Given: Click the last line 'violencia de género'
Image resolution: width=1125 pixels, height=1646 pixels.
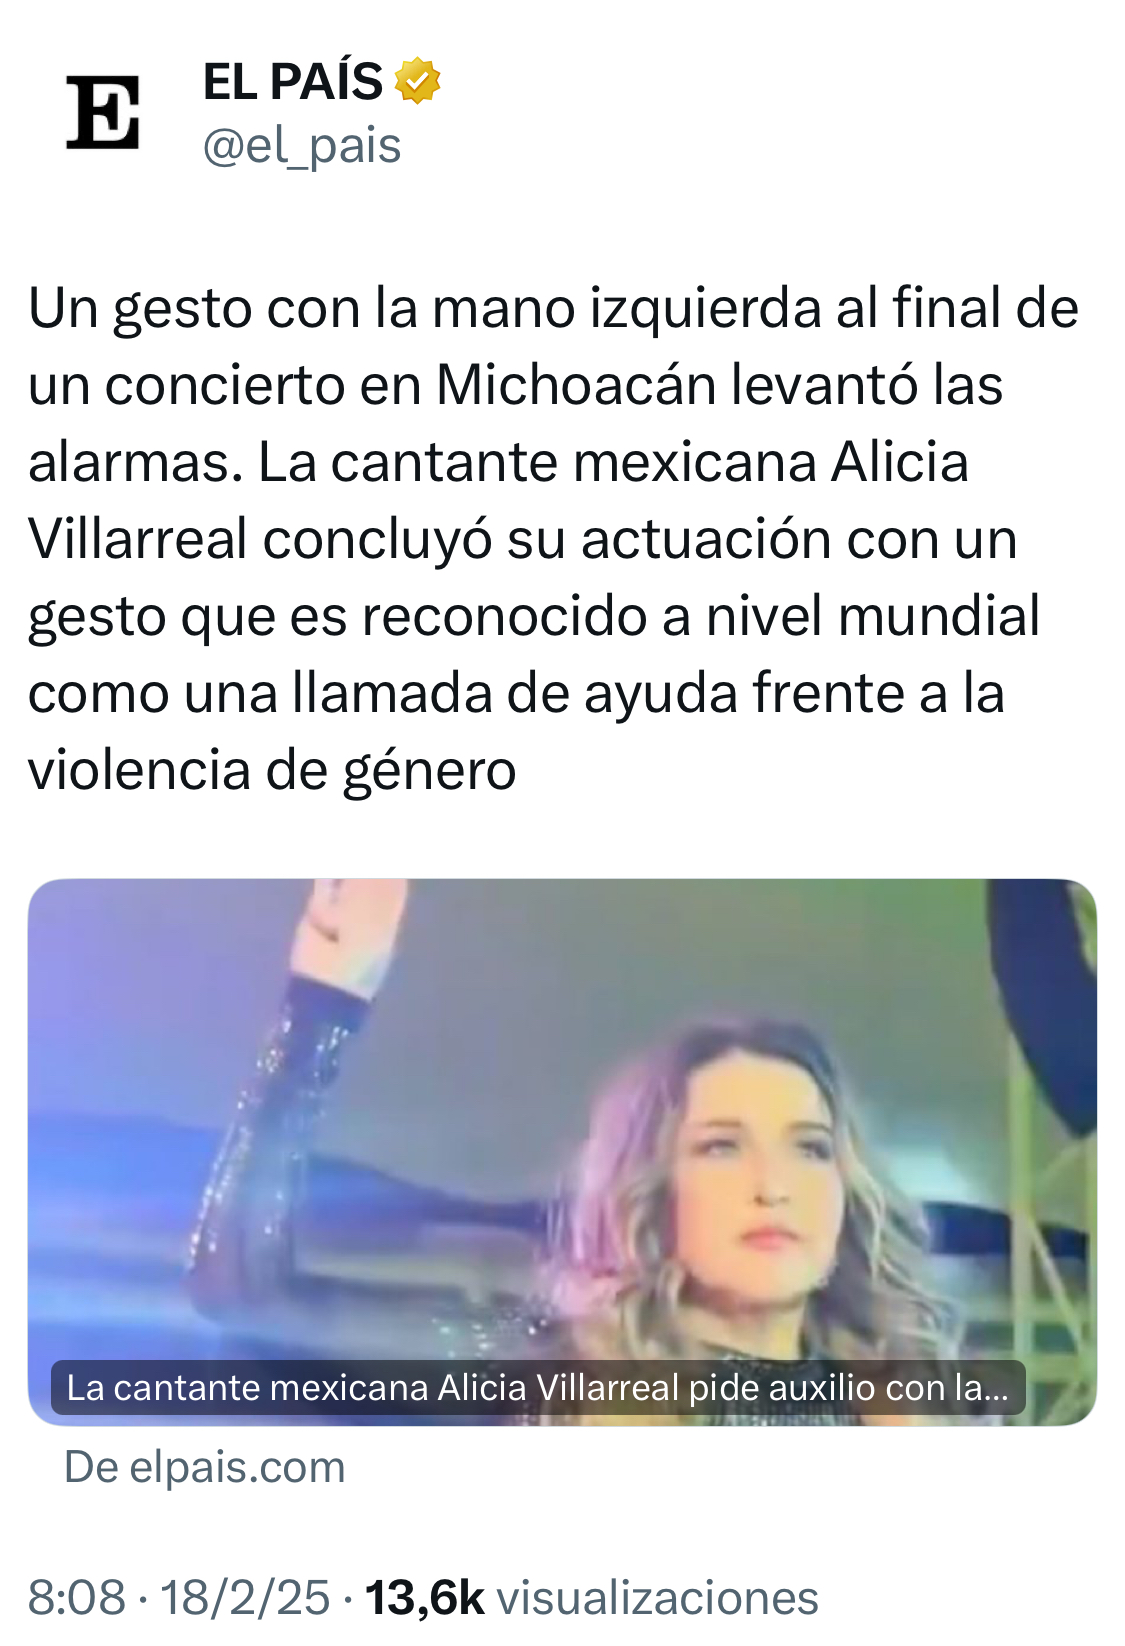Looking at the screenshot, I should (x=272, y=771).
